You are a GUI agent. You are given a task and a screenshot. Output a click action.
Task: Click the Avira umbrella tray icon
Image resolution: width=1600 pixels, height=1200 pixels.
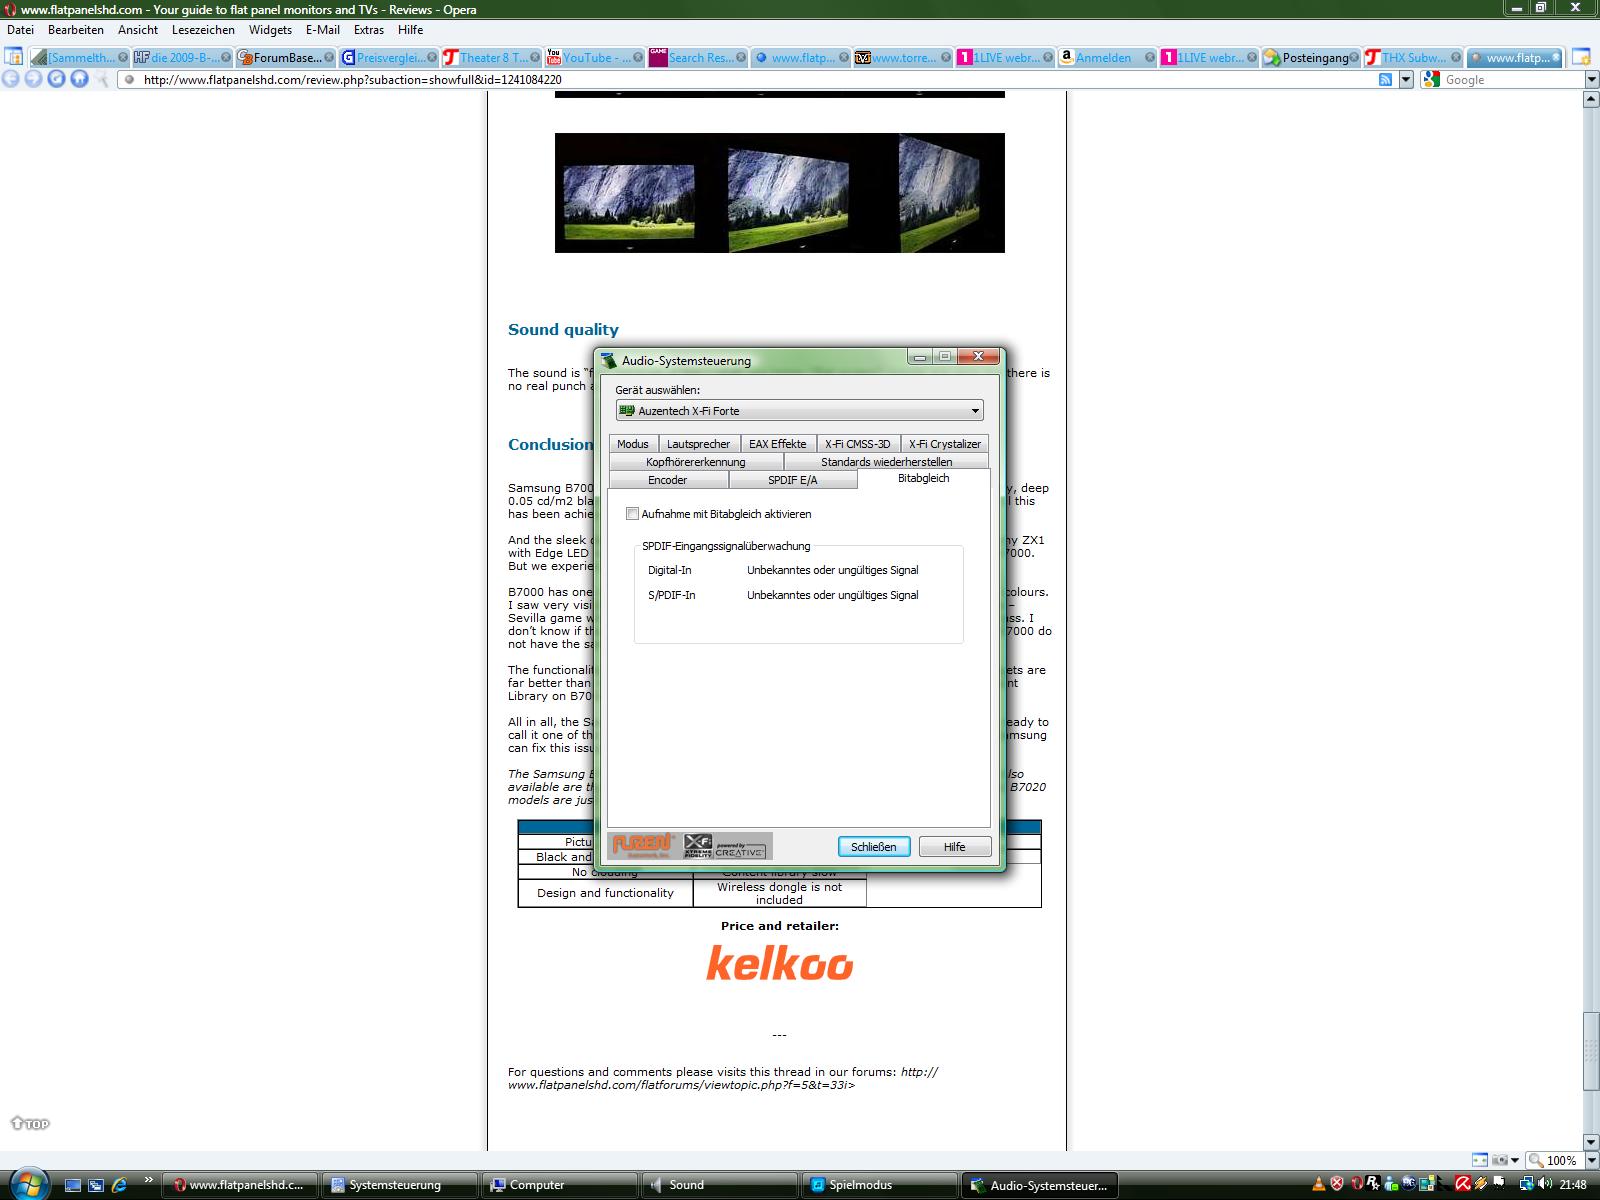point(1463,1185)
